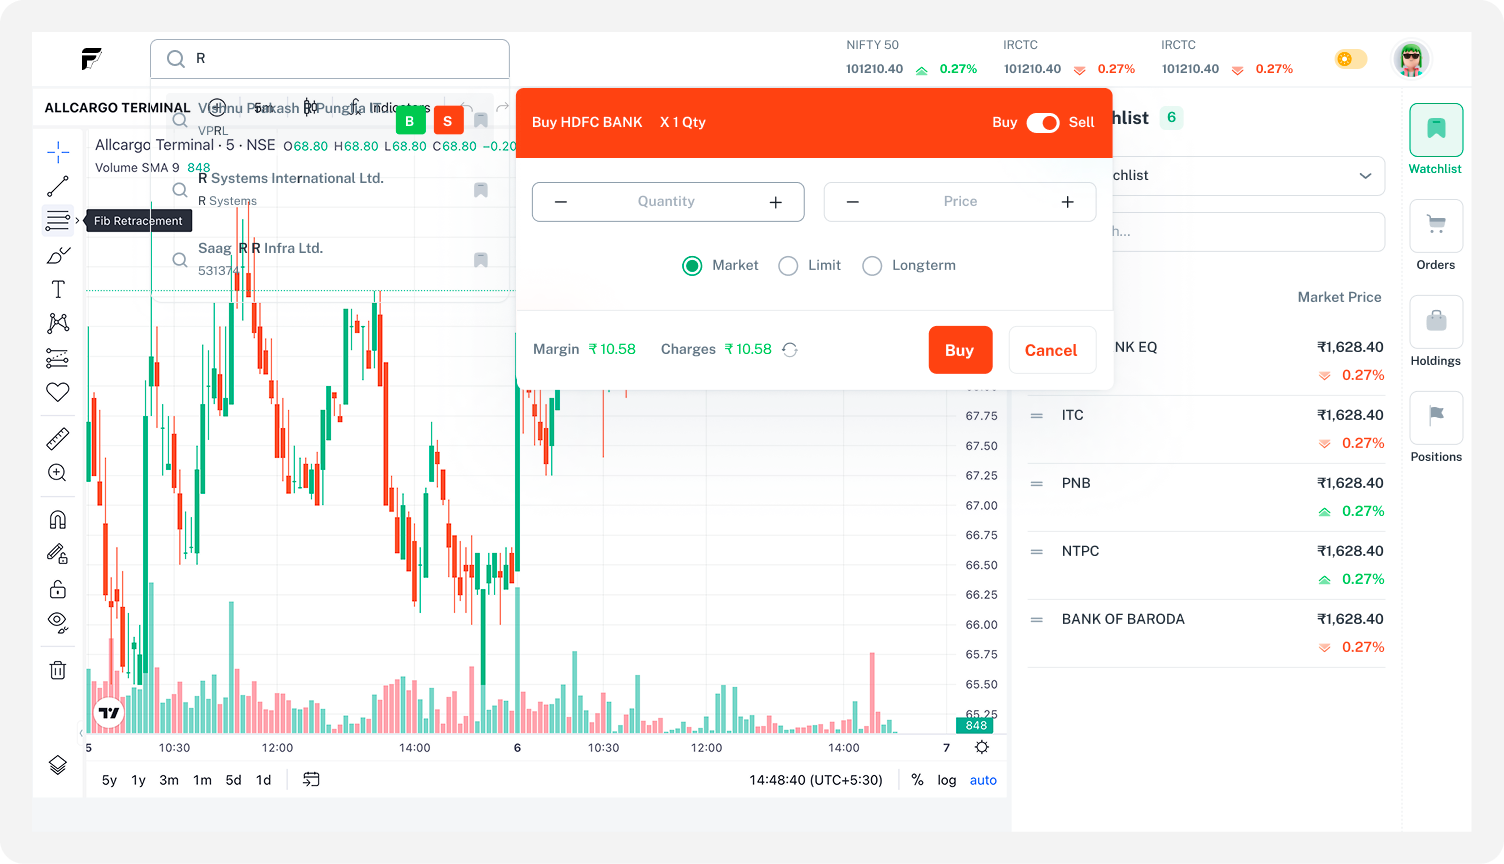Click the green B buy button
The width and height of the screenshot is (1504, 864).
tap(410, 120)
